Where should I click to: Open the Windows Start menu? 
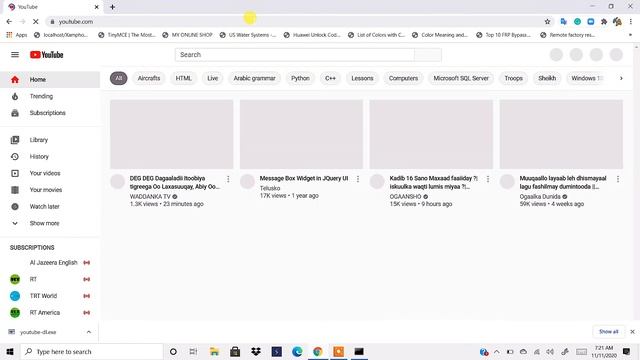coord(10,351)
